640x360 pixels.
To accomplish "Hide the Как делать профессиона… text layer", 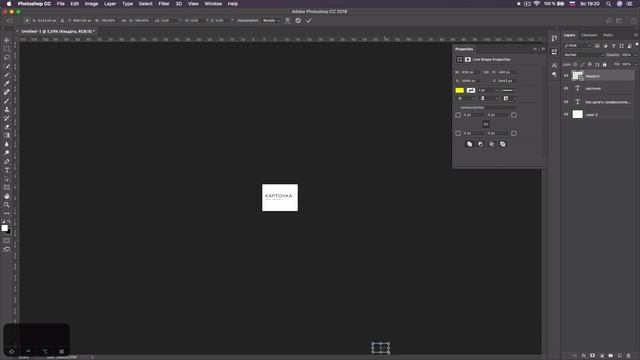I will click(566, 102).
